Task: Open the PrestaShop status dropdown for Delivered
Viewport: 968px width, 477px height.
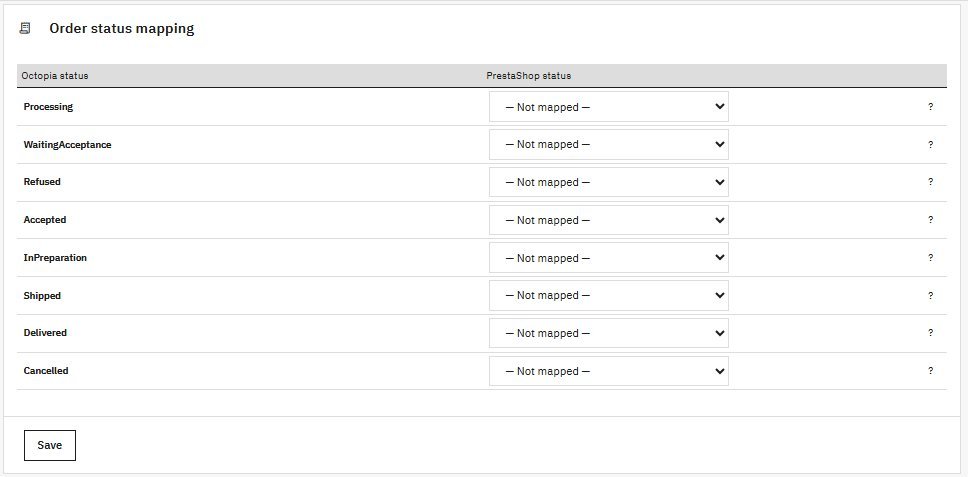Action: (x=609, y=333)
